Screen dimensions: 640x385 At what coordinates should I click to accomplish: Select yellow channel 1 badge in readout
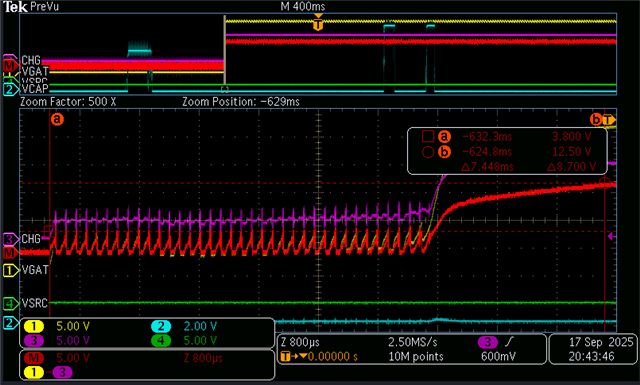[34, 326]
